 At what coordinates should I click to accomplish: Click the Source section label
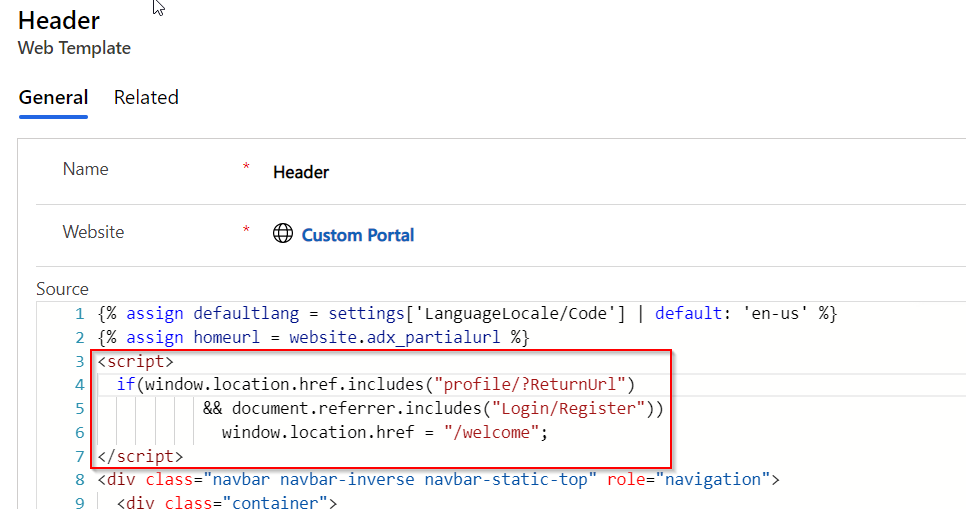pyautogui.click(x=62, y=288)
